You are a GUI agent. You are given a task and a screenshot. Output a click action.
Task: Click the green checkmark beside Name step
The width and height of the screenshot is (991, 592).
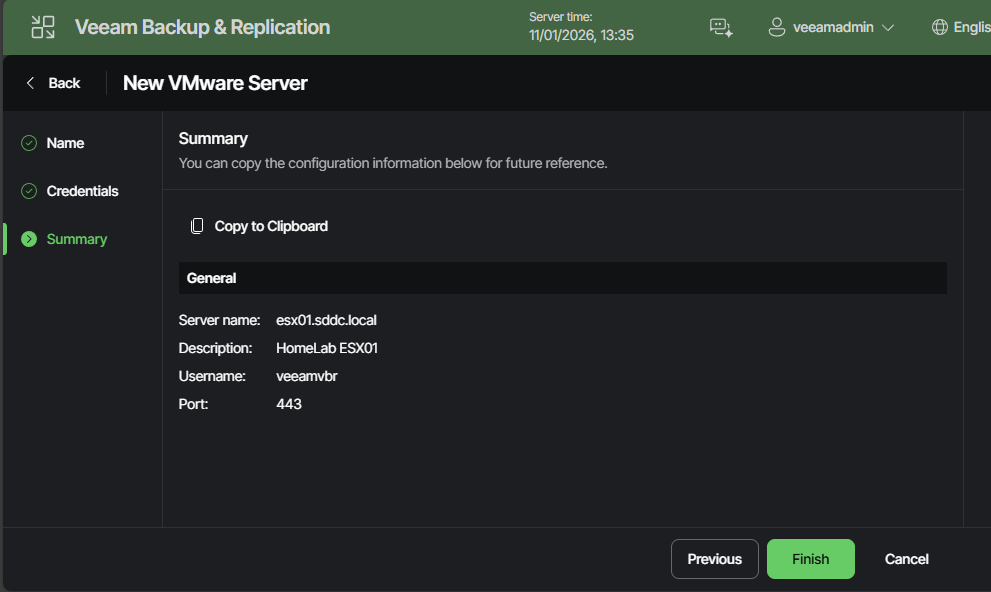click(x=27, y=142)
